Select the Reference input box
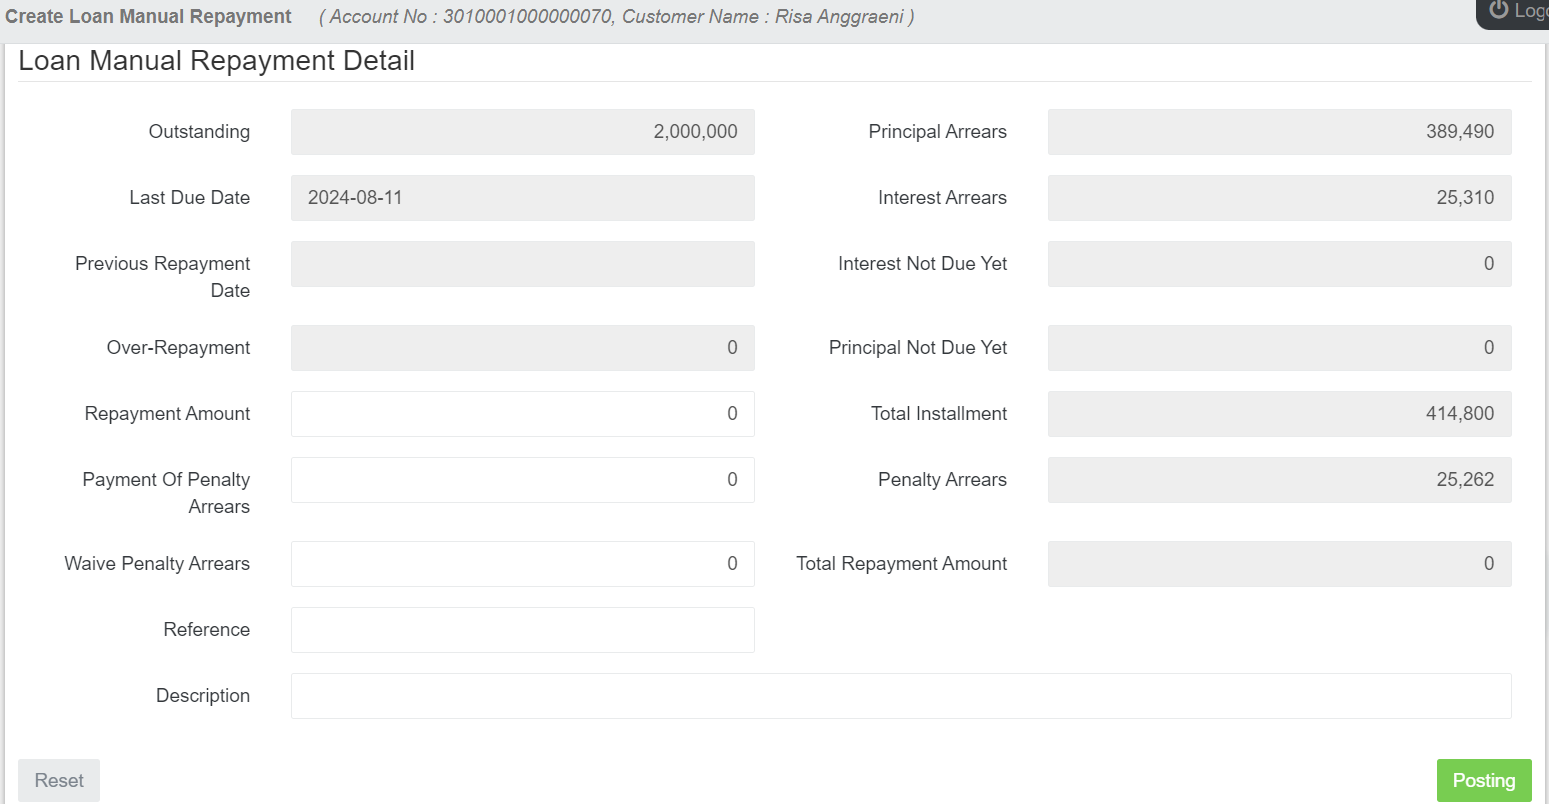The height and width of the screenshot is (804, 1549). [x=522, y=630]
